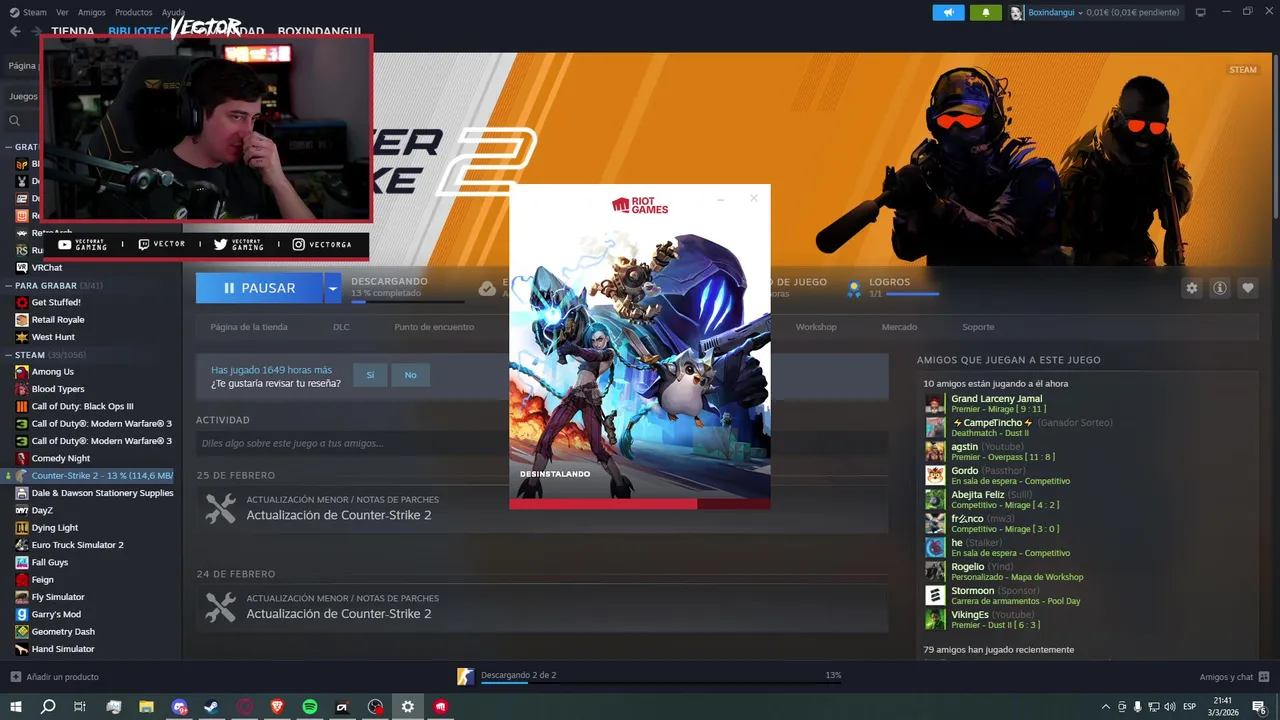The image size is (1280, 720).
Task: Open the Workshop tab
Action: 816,327
